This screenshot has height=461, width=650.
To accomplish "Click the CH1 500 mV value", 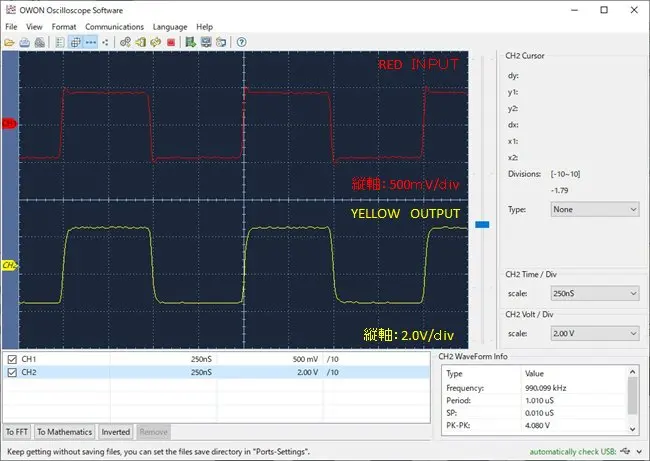I will tap(306, 359).
